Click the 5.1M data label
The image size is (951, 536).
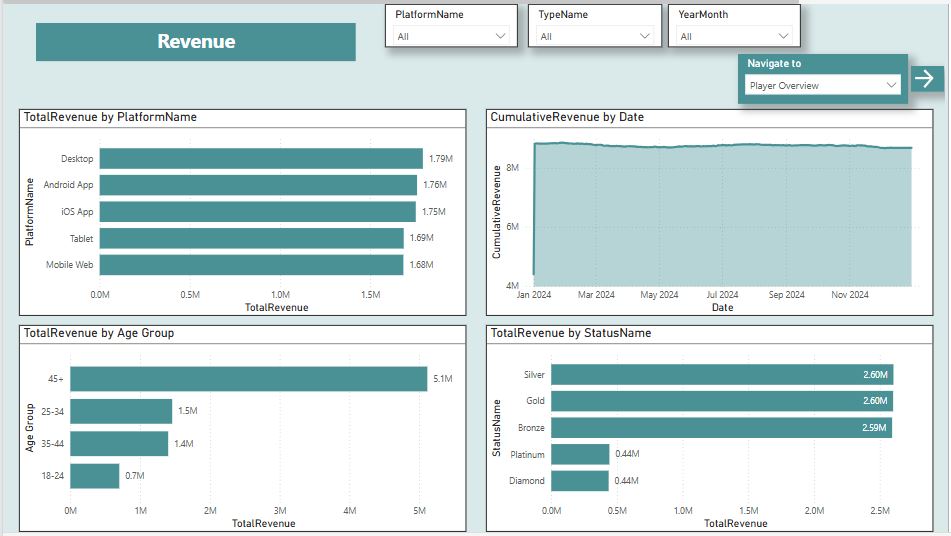pos(443,379)
